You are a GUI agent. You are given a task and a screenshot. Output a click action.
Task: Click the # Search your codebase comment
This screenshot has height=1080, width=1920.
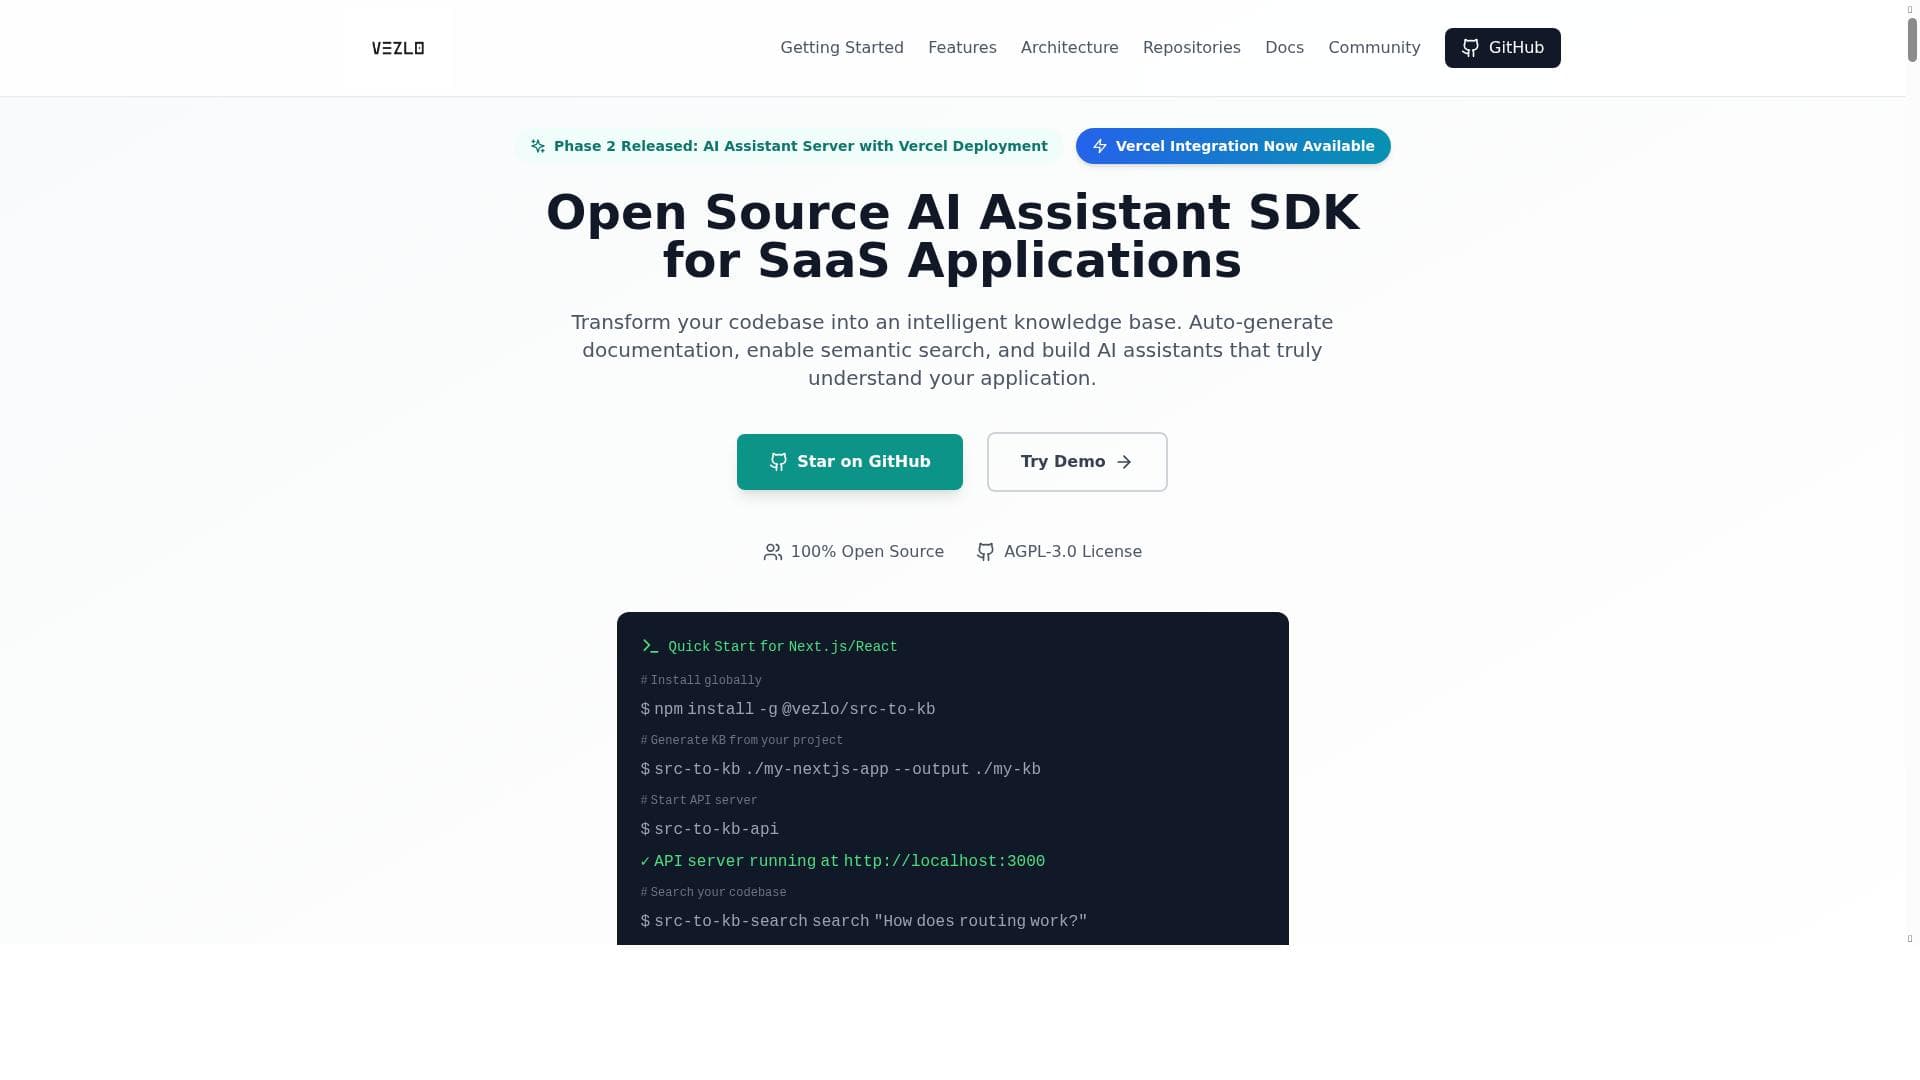(714, 893)
